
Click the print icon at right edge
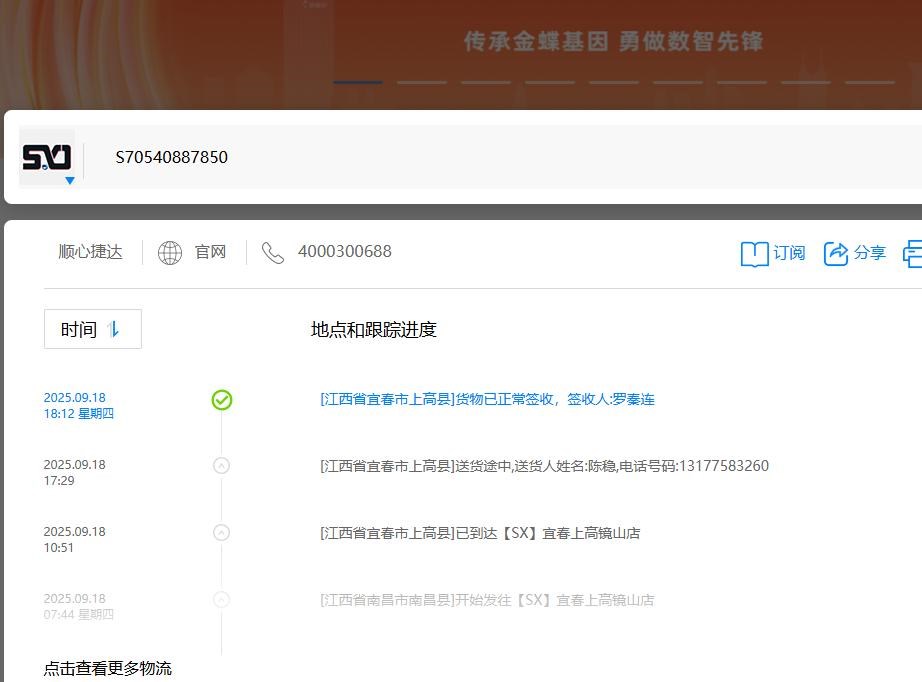pyautogui.click(x=912, y=254)
